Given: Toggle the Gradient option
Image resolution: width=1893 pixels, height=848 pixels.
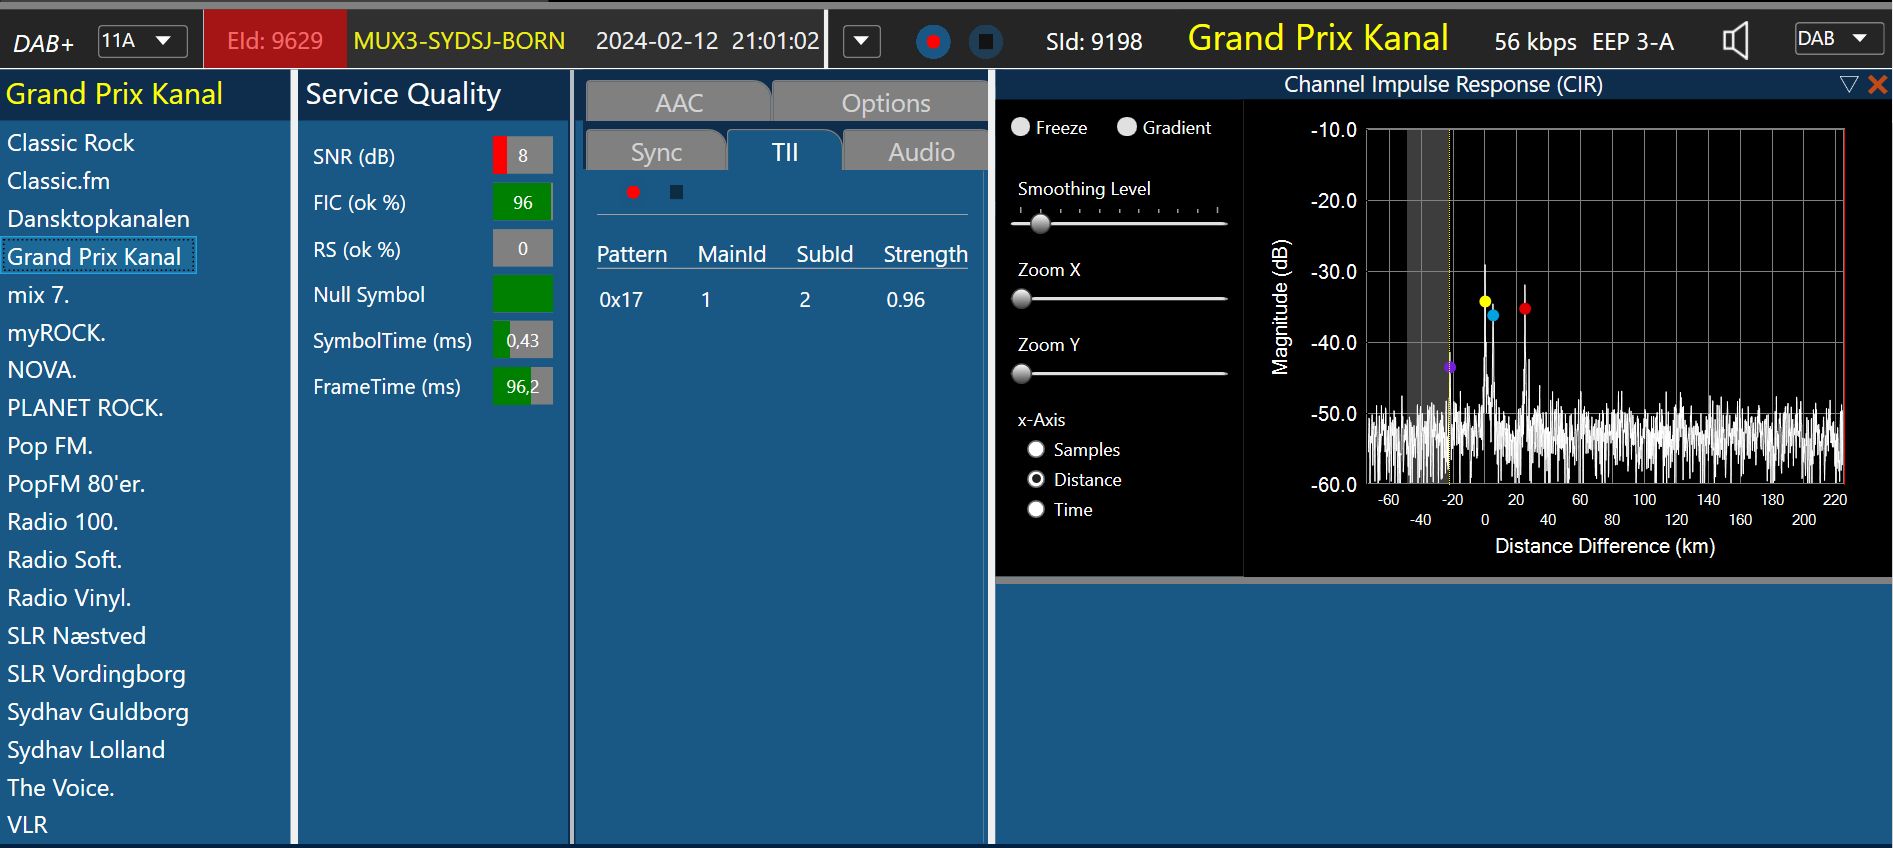Looking at the screenshot, I should 1127,127.
